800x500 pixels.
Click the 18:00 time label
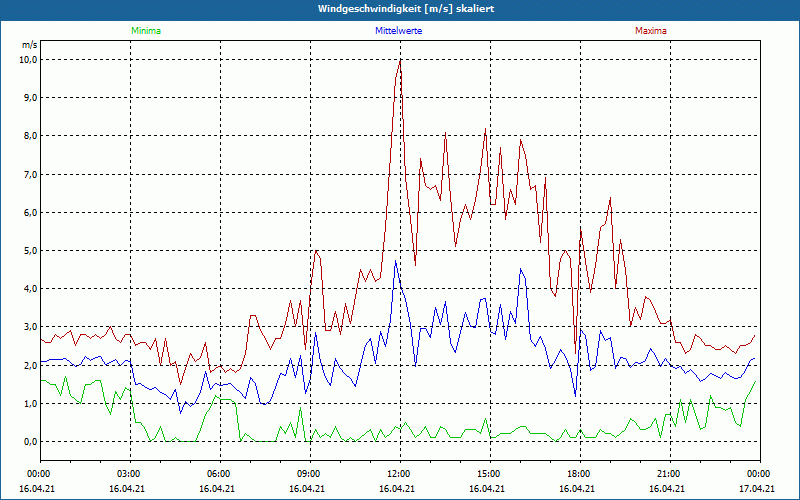point(580,474)
